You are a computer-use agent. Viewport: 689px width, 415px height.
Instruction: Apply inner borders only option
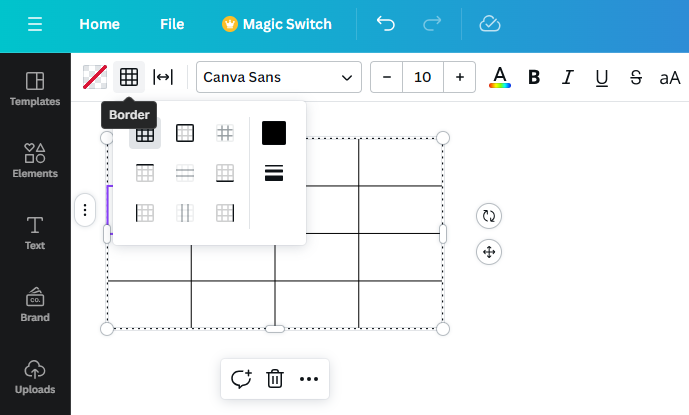225,133
